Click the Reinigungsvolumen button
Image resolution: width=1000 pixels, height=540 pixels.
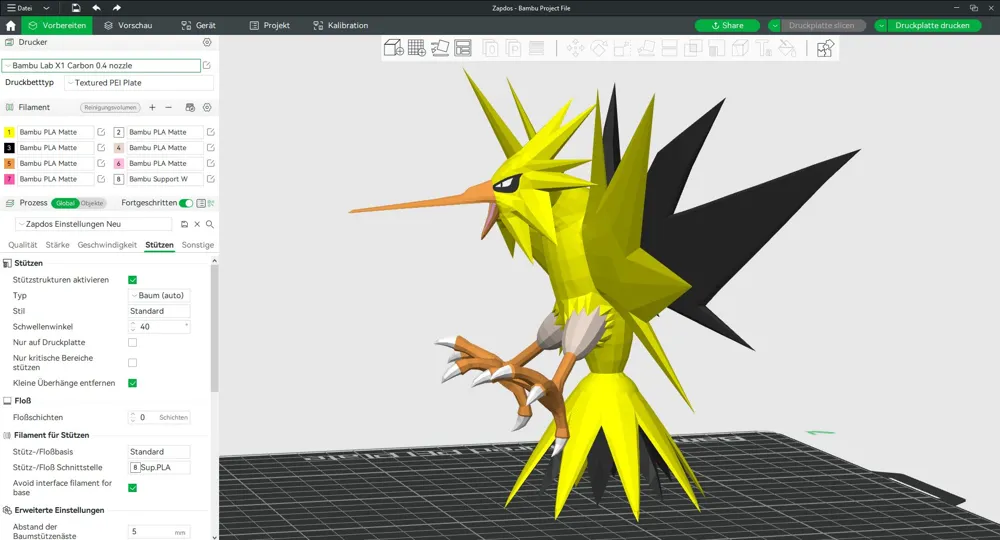pos(110,107)
